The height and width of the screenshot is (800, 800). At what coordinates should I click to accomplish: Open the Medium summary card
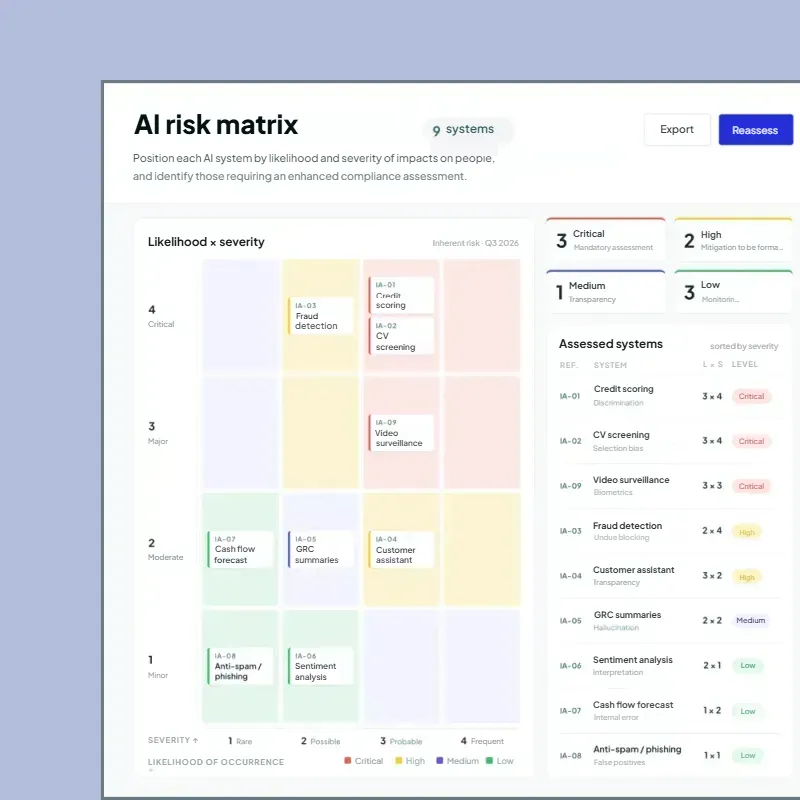[606, 291]
